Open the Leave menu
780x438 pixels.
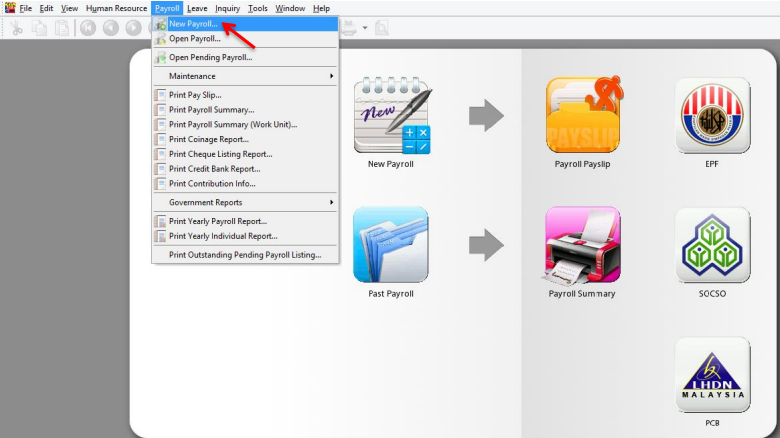tap(198, 8)
